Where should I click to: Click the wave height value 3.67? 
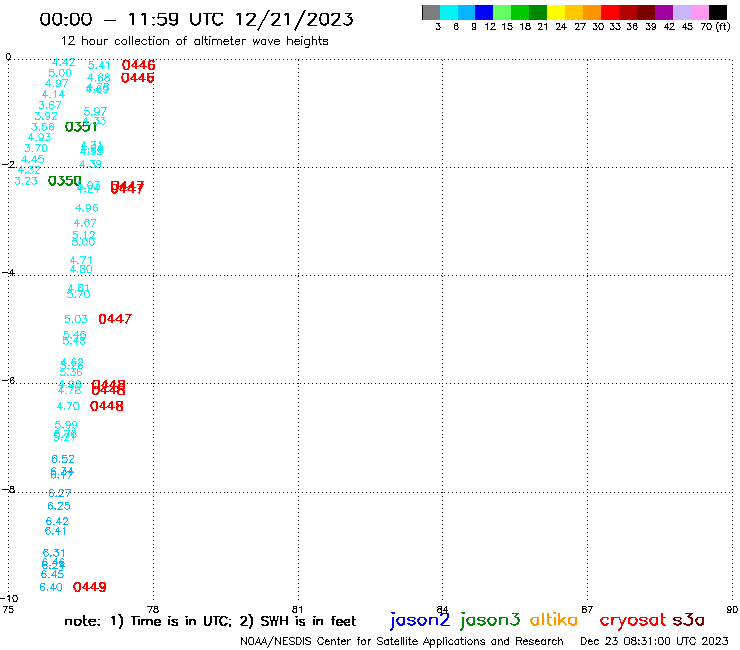tap(50, 105)
